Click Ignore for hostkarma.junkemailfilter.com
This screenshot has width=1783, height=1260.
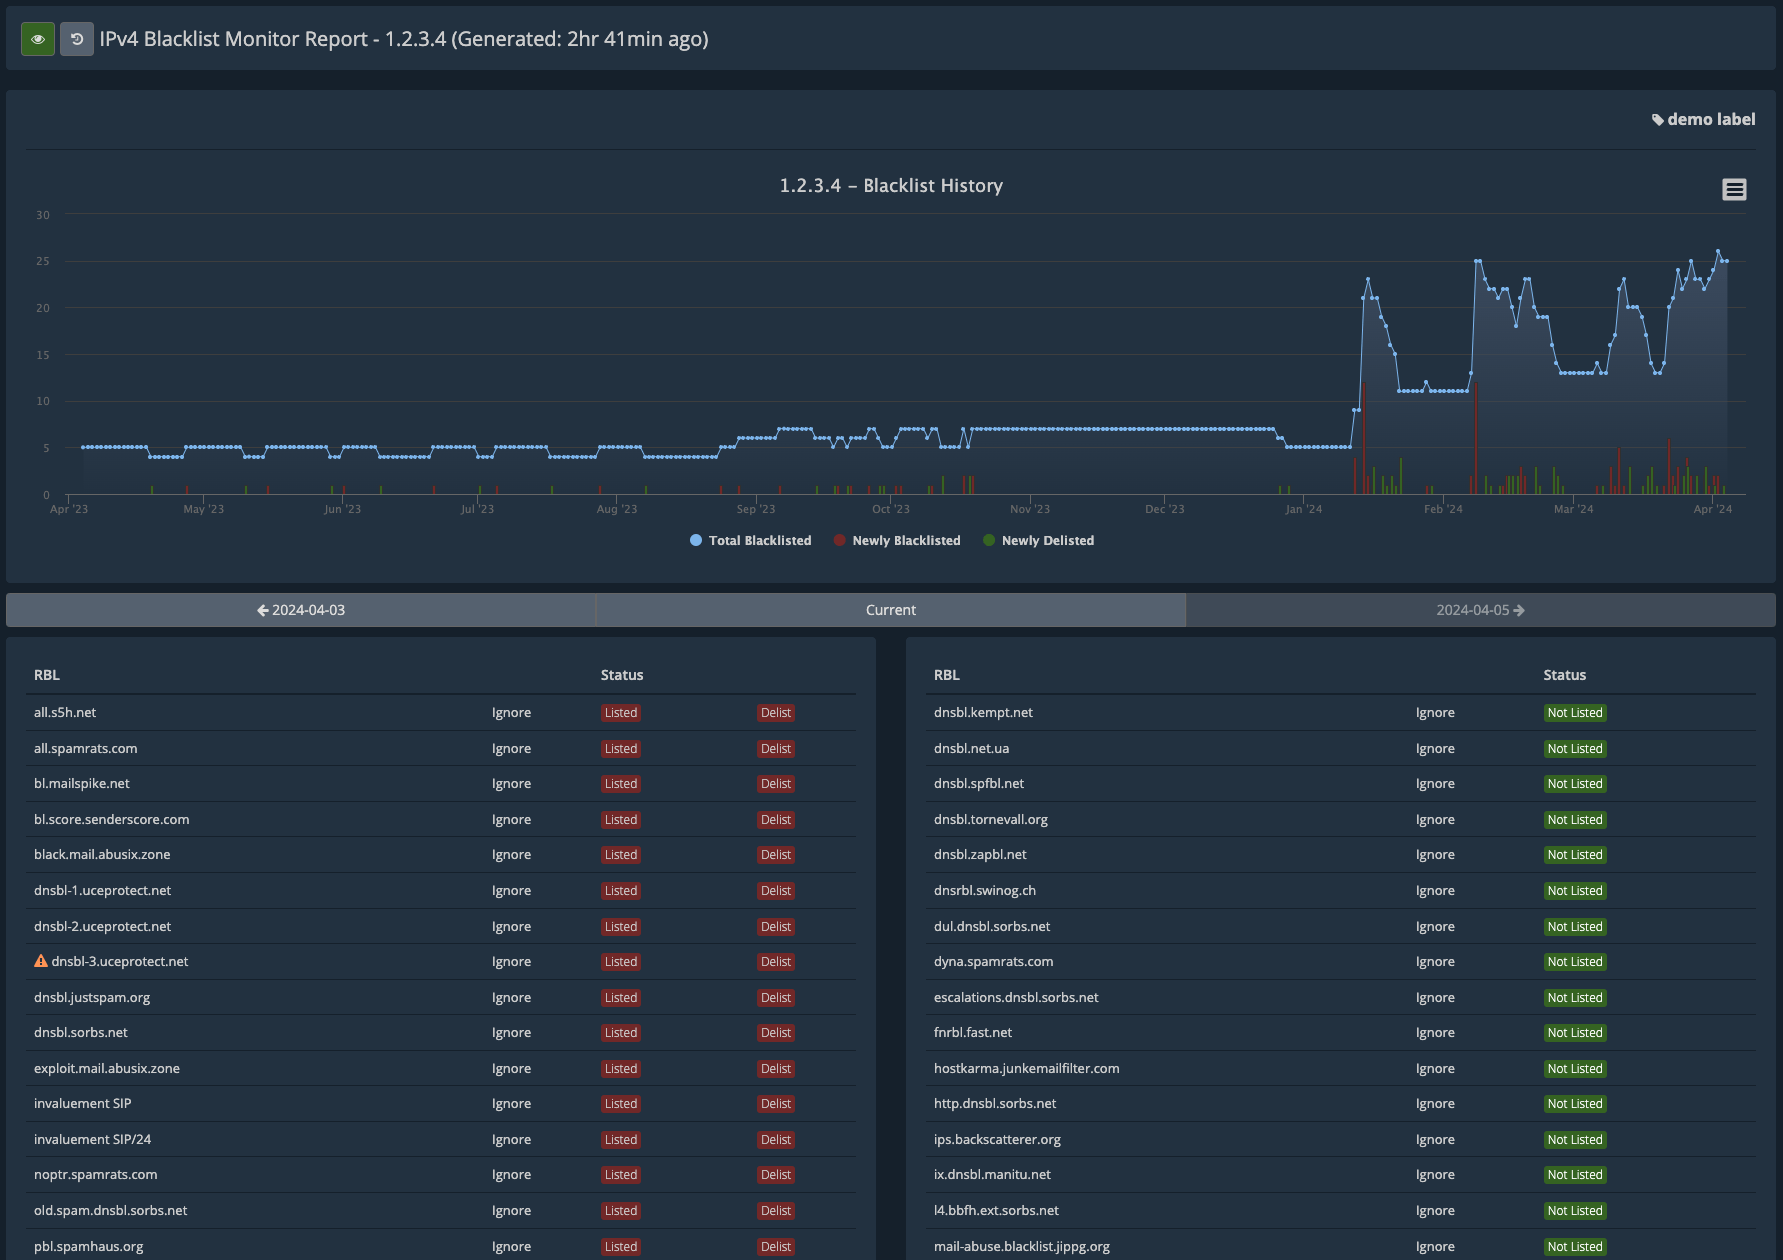click(1435, 1069)
